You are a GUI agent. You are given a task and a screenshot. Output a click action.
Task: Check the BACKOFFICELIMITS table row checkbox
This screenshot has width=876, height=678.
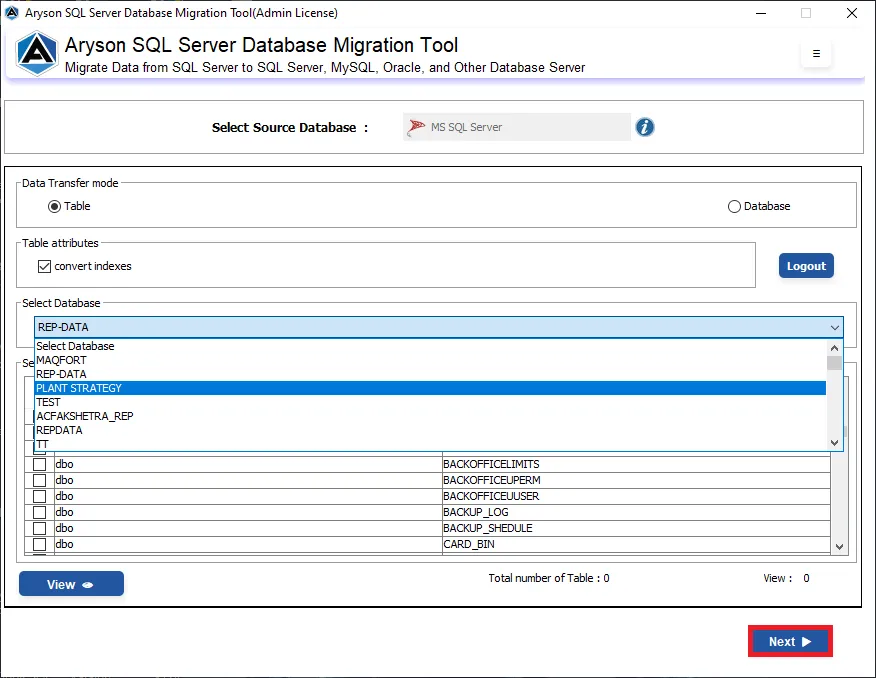click(40, 464)
